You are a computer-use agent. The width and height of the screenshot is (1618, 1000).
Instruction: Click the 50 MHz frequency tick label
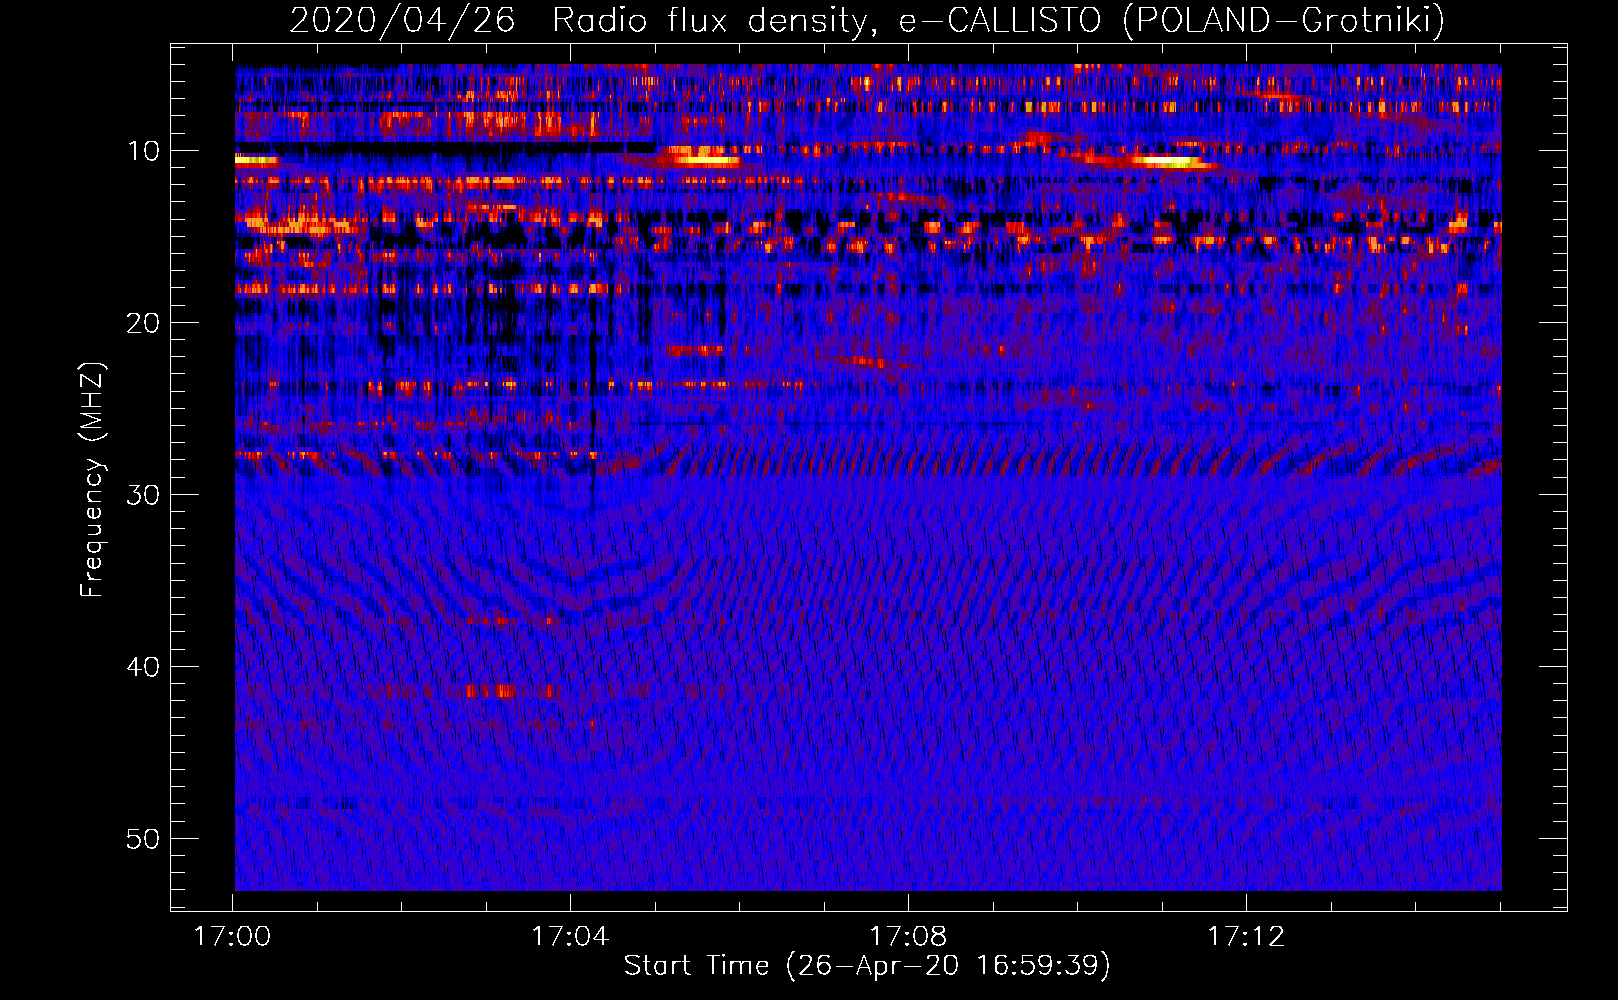144,839
